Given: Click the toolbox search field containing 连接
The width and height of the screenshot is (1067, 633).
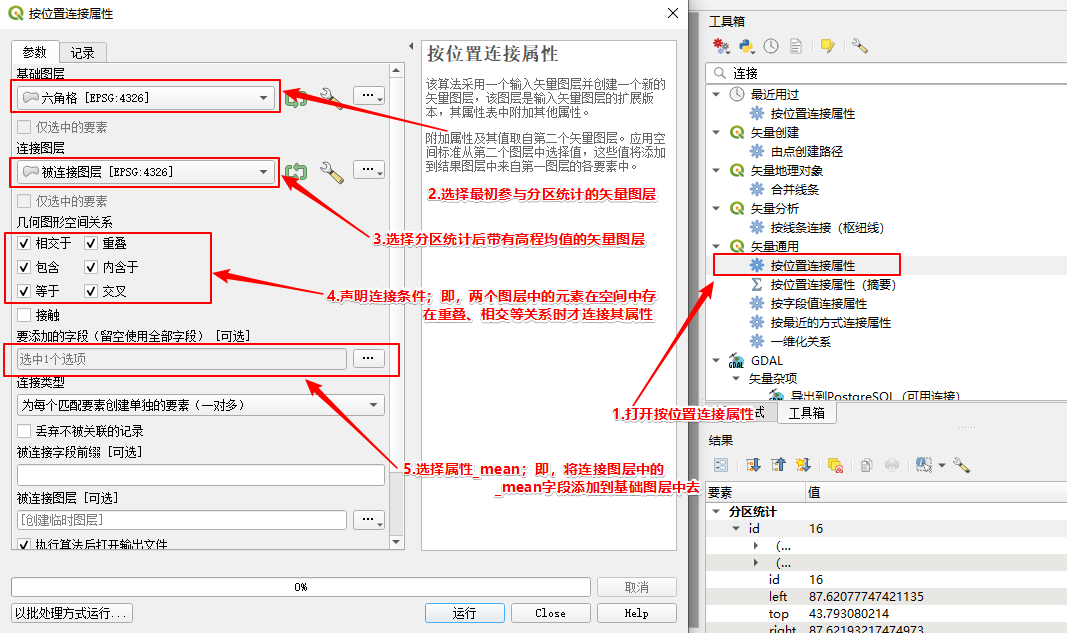Looking at the screenshot, I should coord(890,73).
